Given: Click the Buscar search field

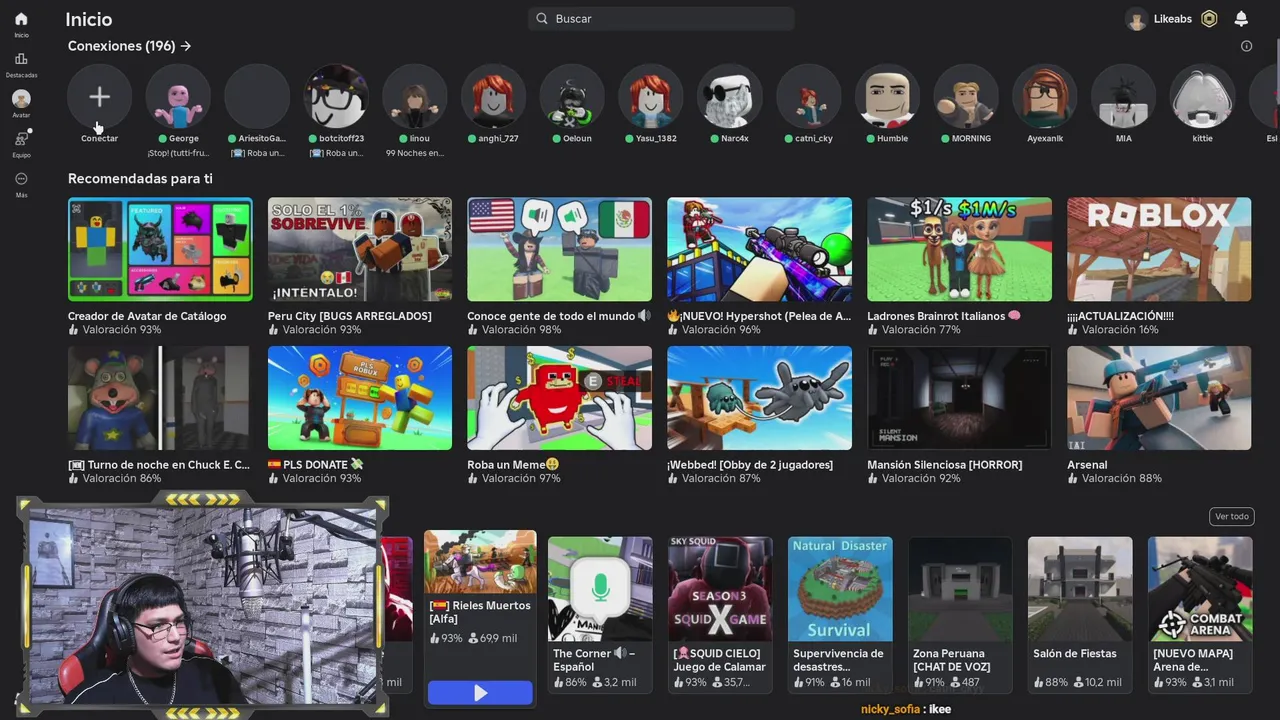Looking at the screenshot, I should coord(661,19).
